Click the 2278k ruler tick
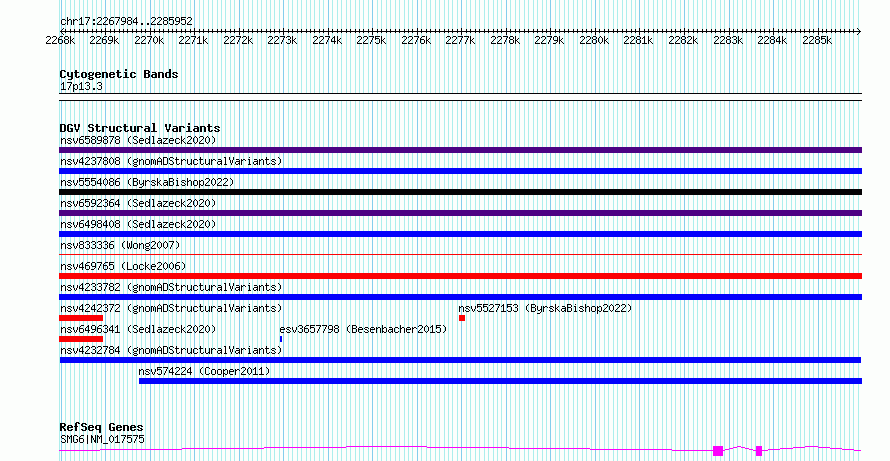The image size is (890, 461). tap(505, 41)
